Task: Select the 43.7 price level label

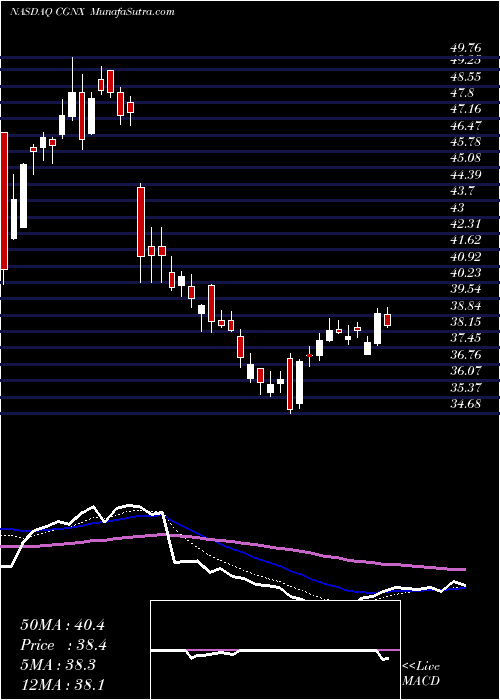Action: [462, 191]
